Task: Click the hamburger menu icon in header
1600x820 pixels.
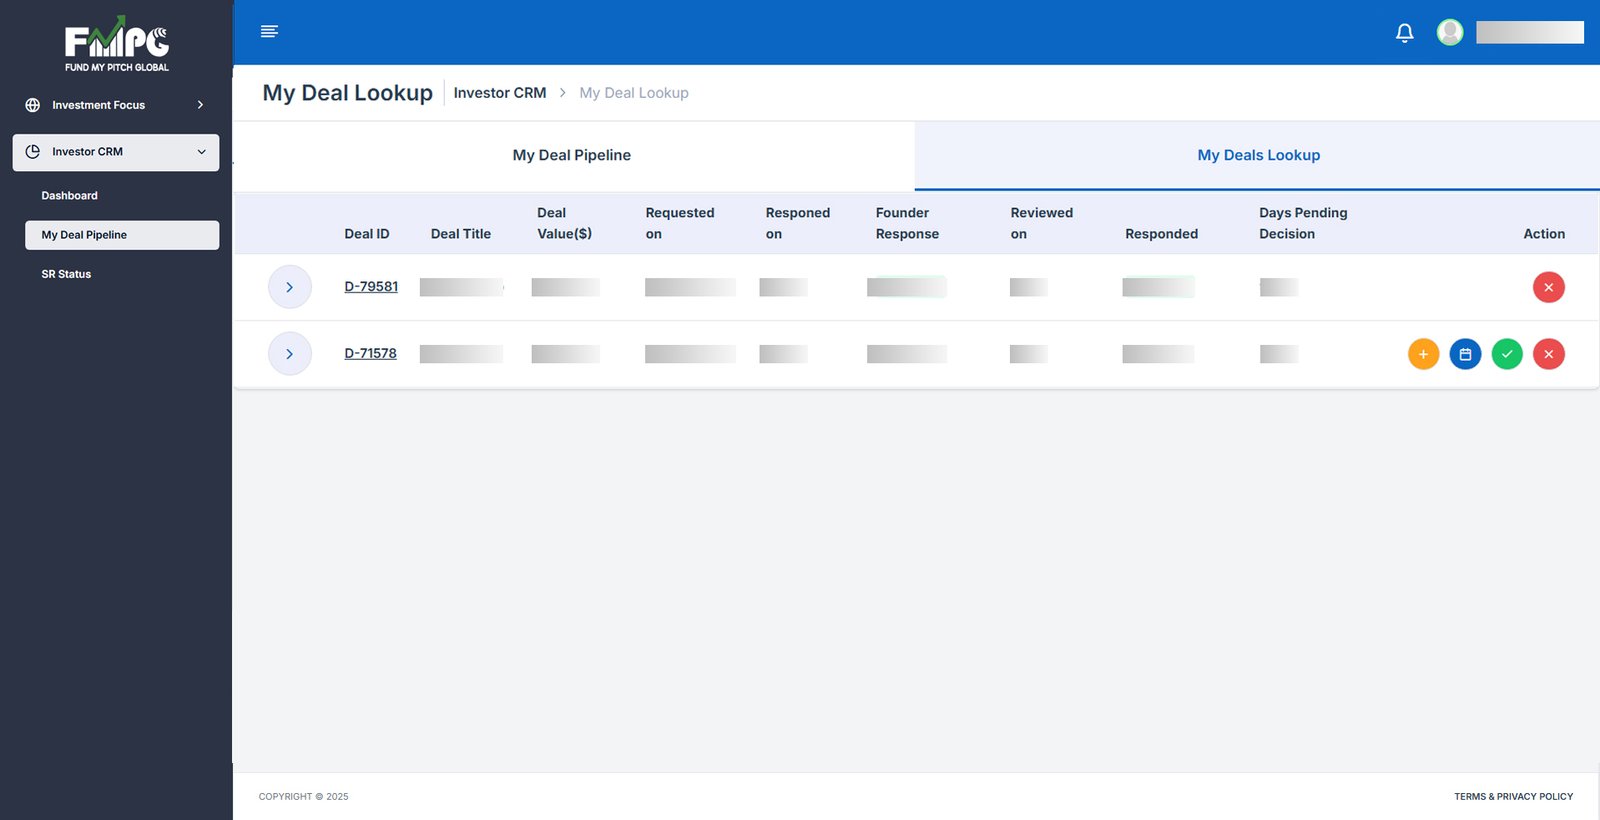Action: pos(269,32)
